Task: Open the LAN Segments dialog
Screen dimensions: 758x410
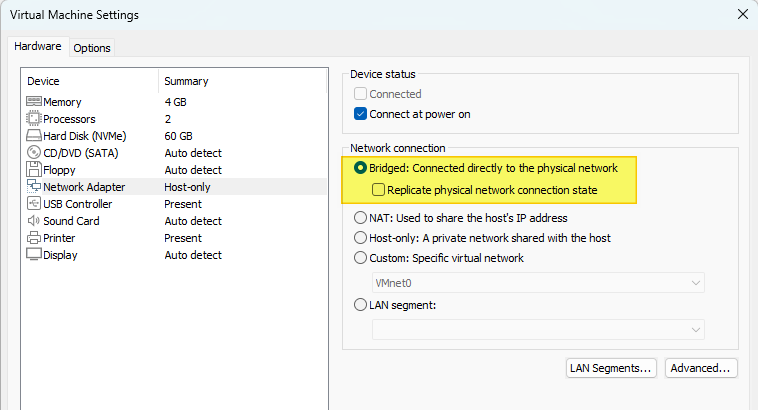Action: pos(611,368)
